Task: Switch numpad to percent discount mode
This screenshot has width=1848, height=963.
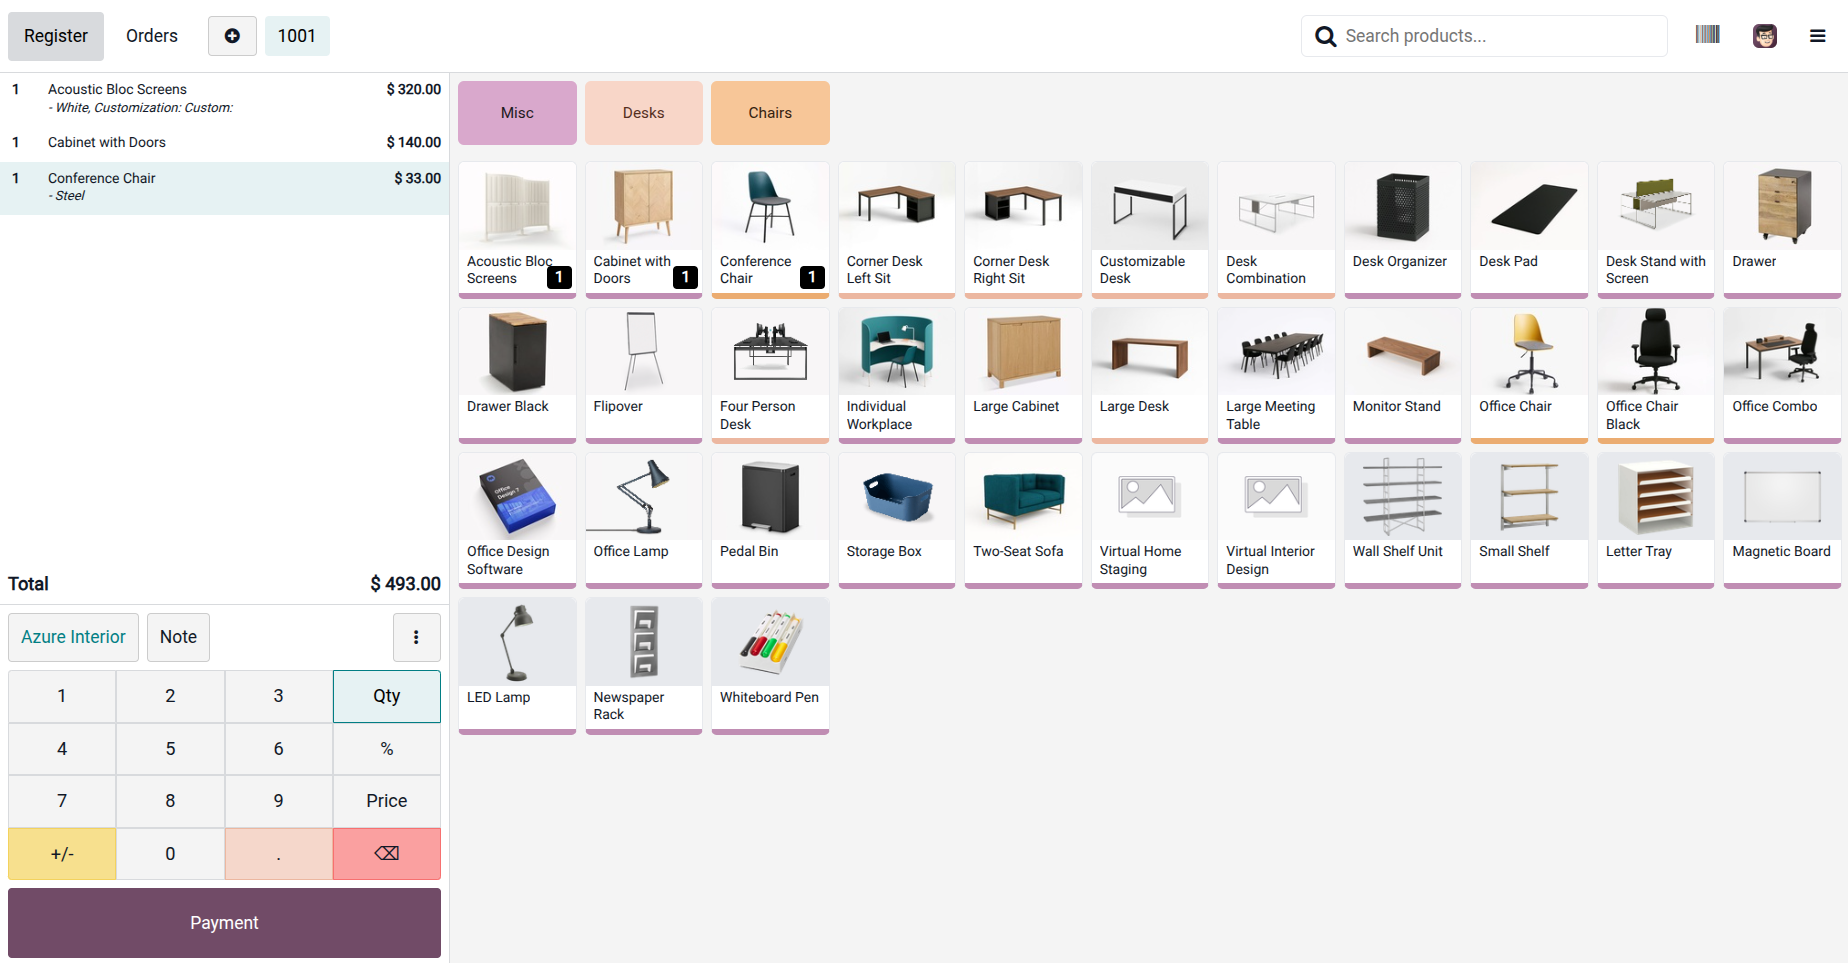Action: (x=387, y=749)
